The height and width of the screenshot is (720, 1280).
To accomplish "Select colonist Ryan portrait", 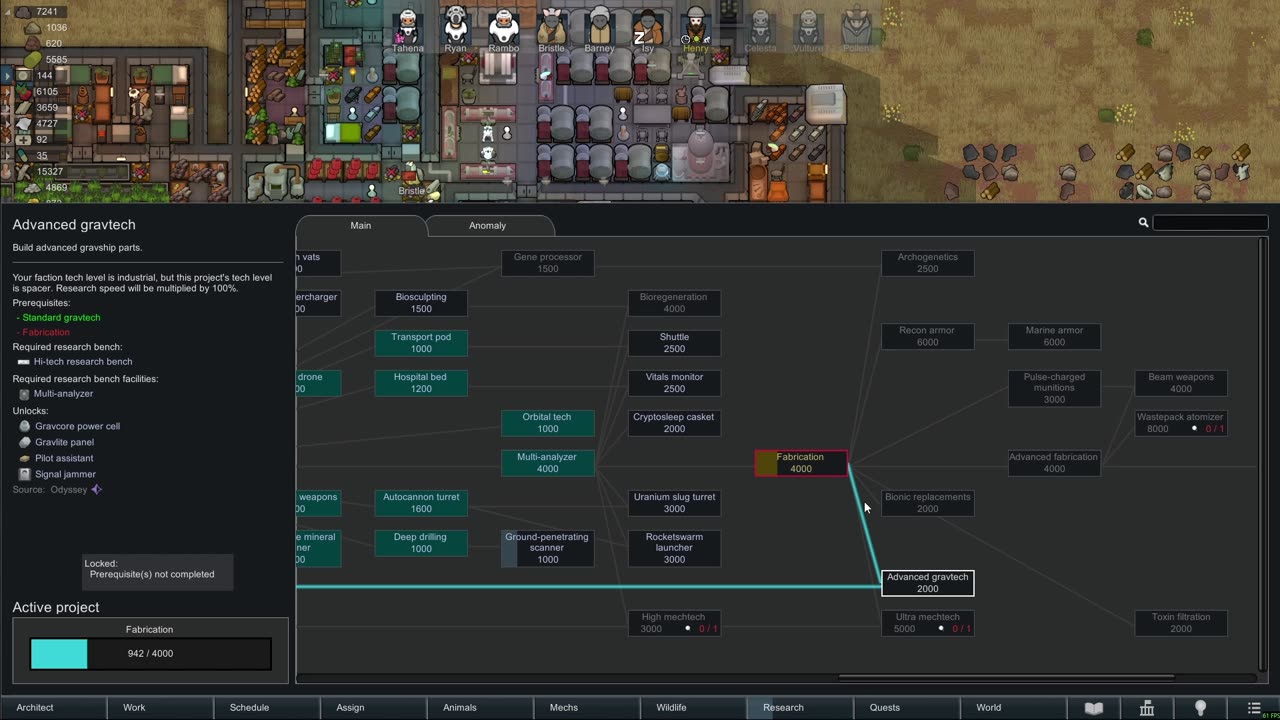I will (x=456, y=26).
